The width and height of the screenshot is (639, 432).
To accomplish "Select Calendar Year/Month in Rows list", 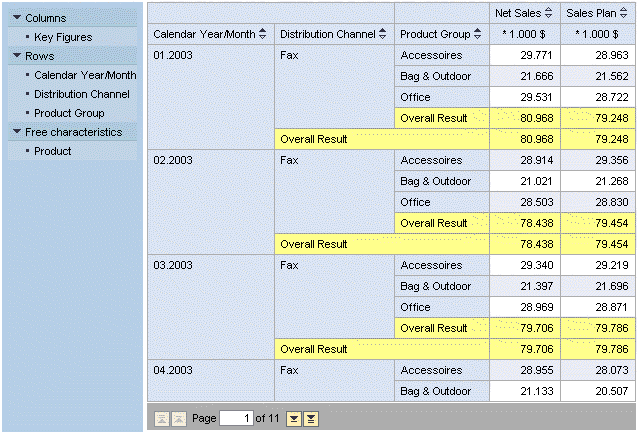I will [85, 75].
